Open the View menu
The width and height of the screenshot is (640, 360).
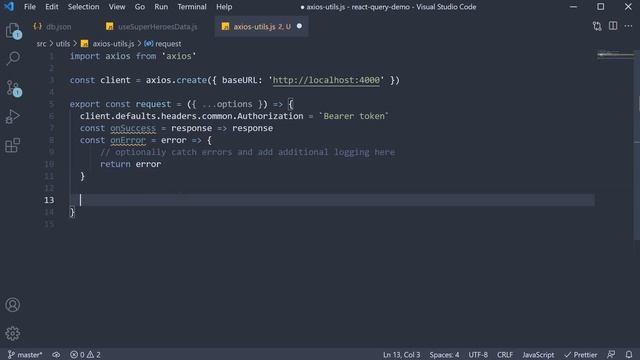(117, 7)
